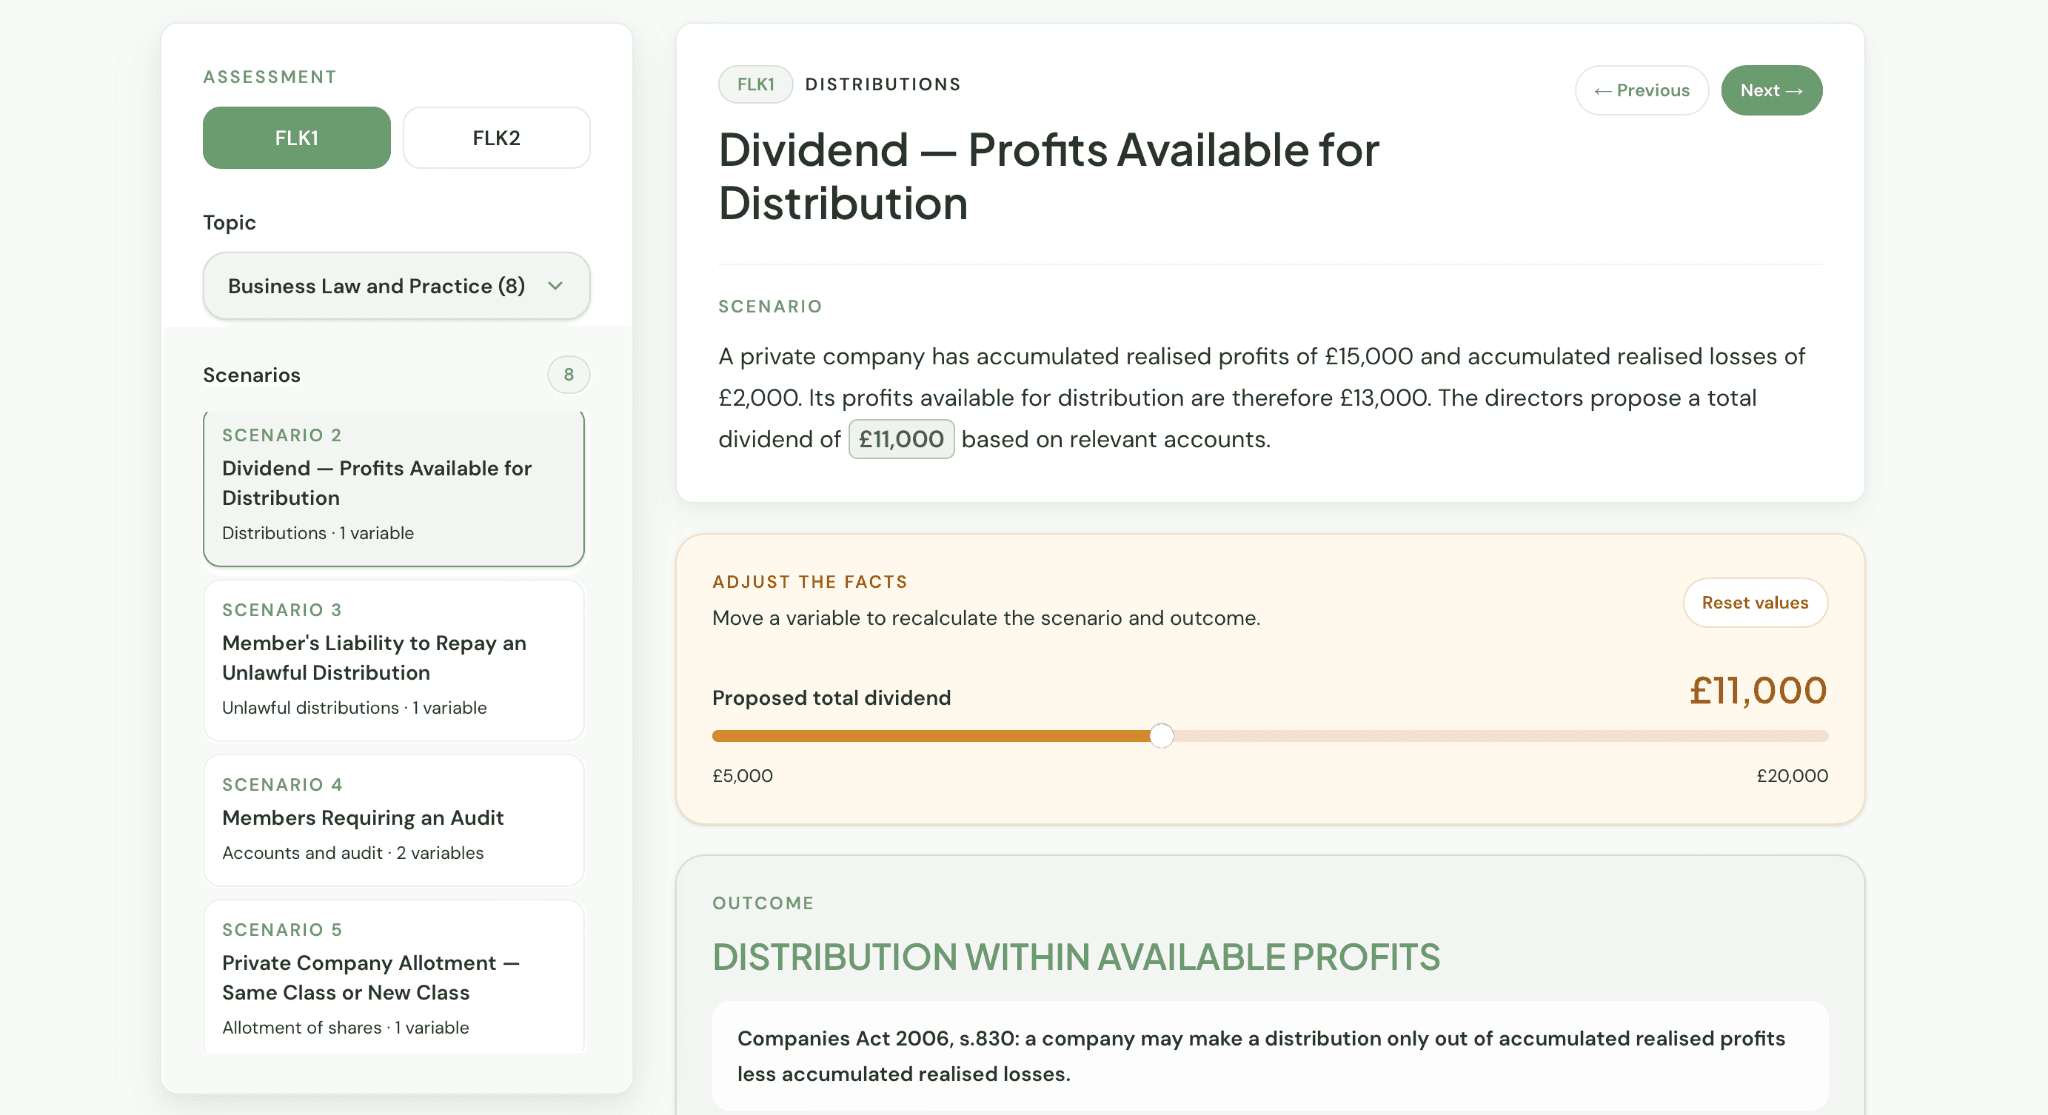Viewport: 2048px width, 1115px height.
Task: Click the £5,000 slider minimum label
Action: coord(742,776)
